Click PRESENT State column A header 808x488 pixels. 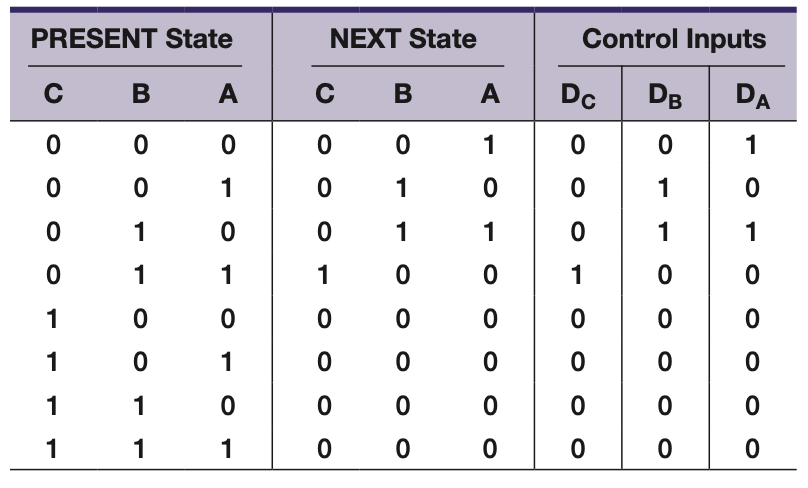pyautogui.click(x=228, y=94)
